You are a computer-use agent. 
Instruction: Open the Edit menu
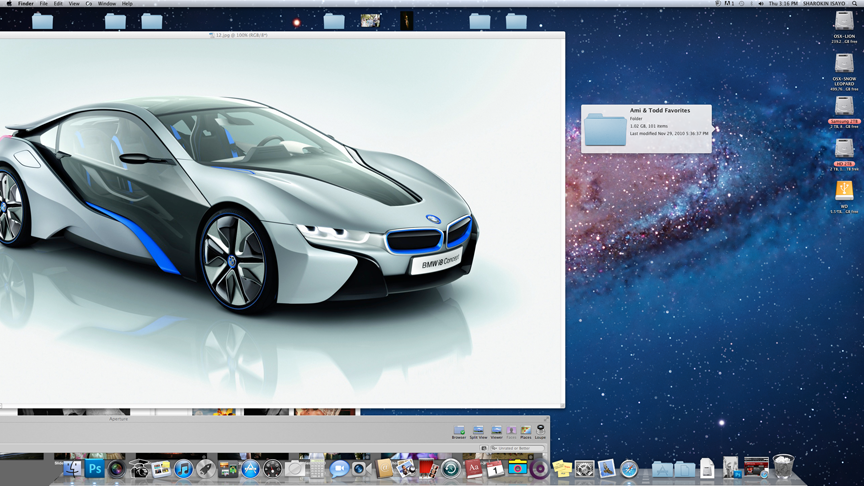pyautogui.click(x=58, y=3)
